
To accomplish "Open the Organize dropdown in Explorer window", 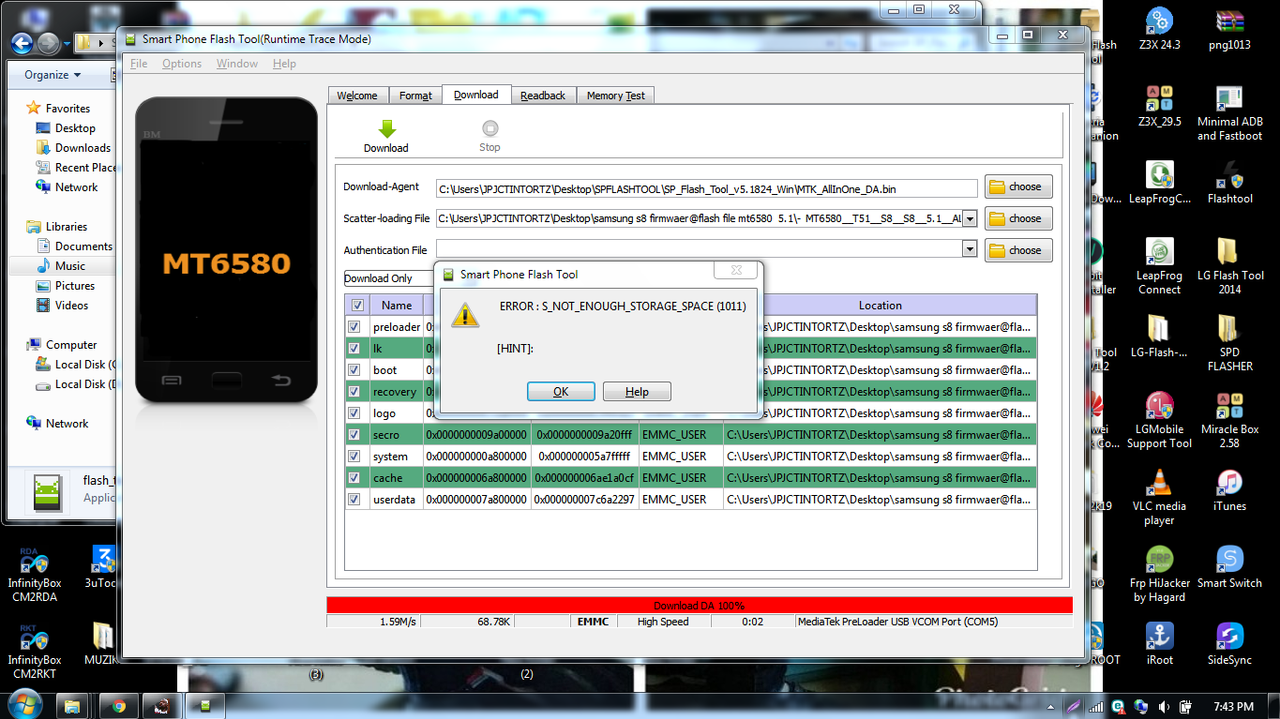I will [x=53, y=75].
